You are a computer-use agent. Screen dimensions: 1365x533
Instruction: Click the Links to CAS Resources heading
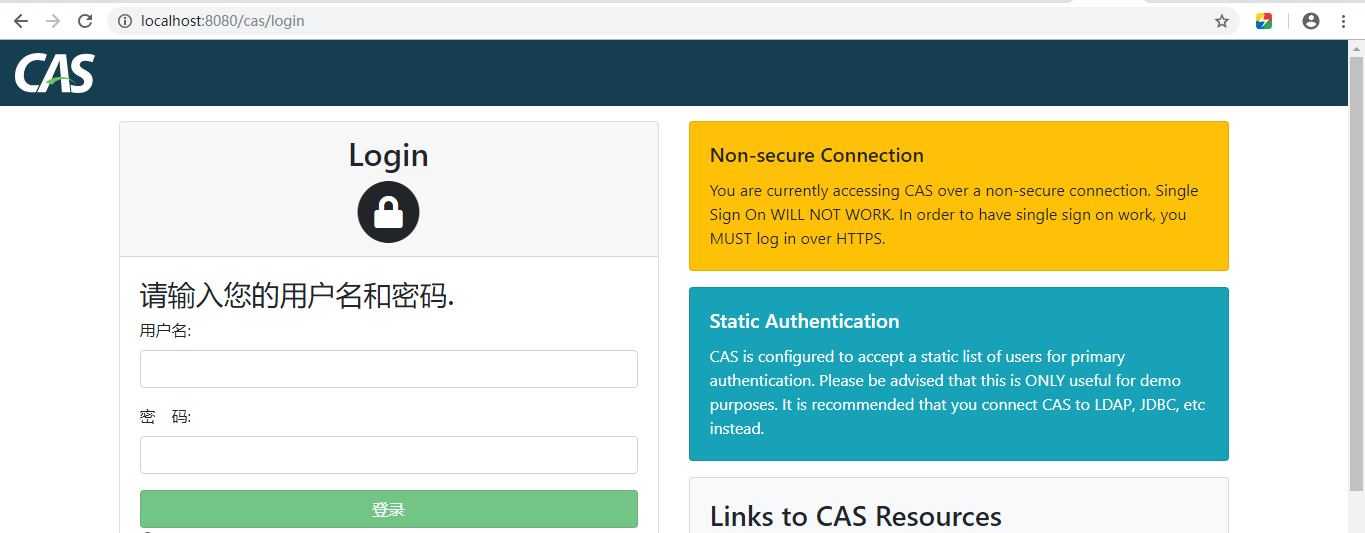click(x=856, y=516)
